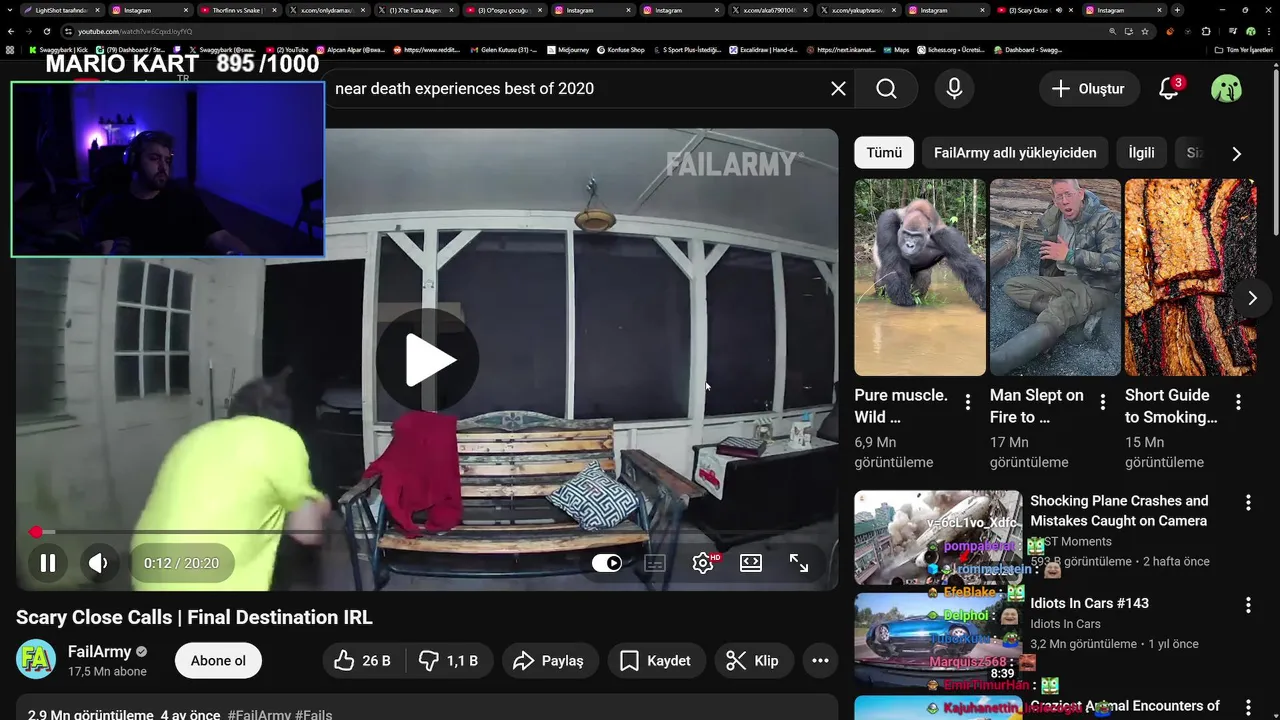The height and width of the screenshot is (720, 1280).
Task: Open the FailArmy channel avatar
Action: [36, 659]
